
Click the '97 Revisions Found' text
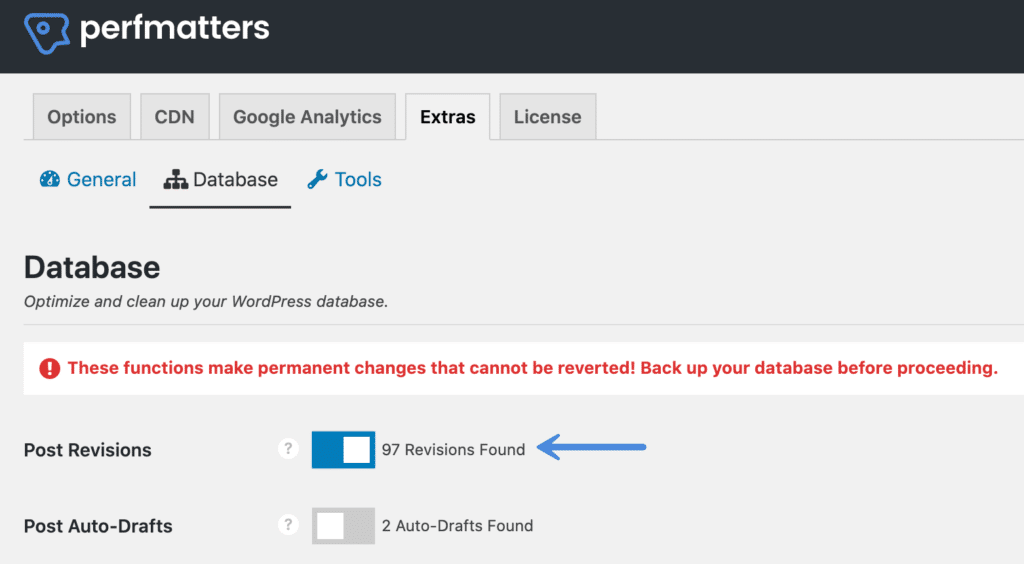point(453,450)
